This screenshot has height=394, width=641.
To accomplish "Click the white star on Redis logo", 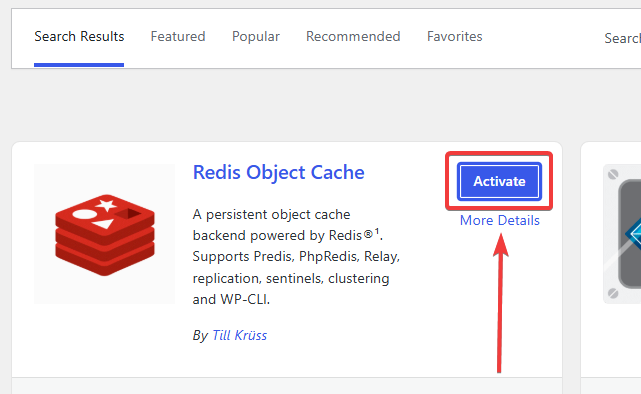I will (x=107, y=205).
